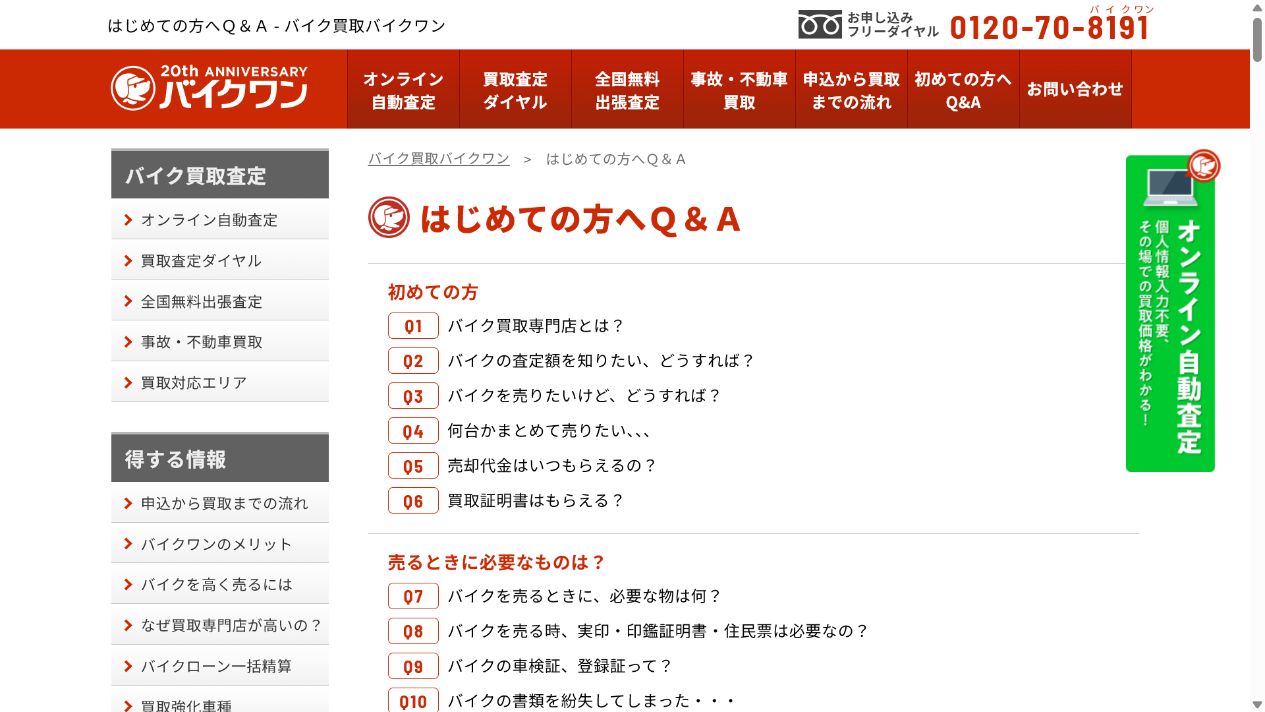Click the laptop icon on green side banner
Screen dimensions: 1265x712
1170,187
